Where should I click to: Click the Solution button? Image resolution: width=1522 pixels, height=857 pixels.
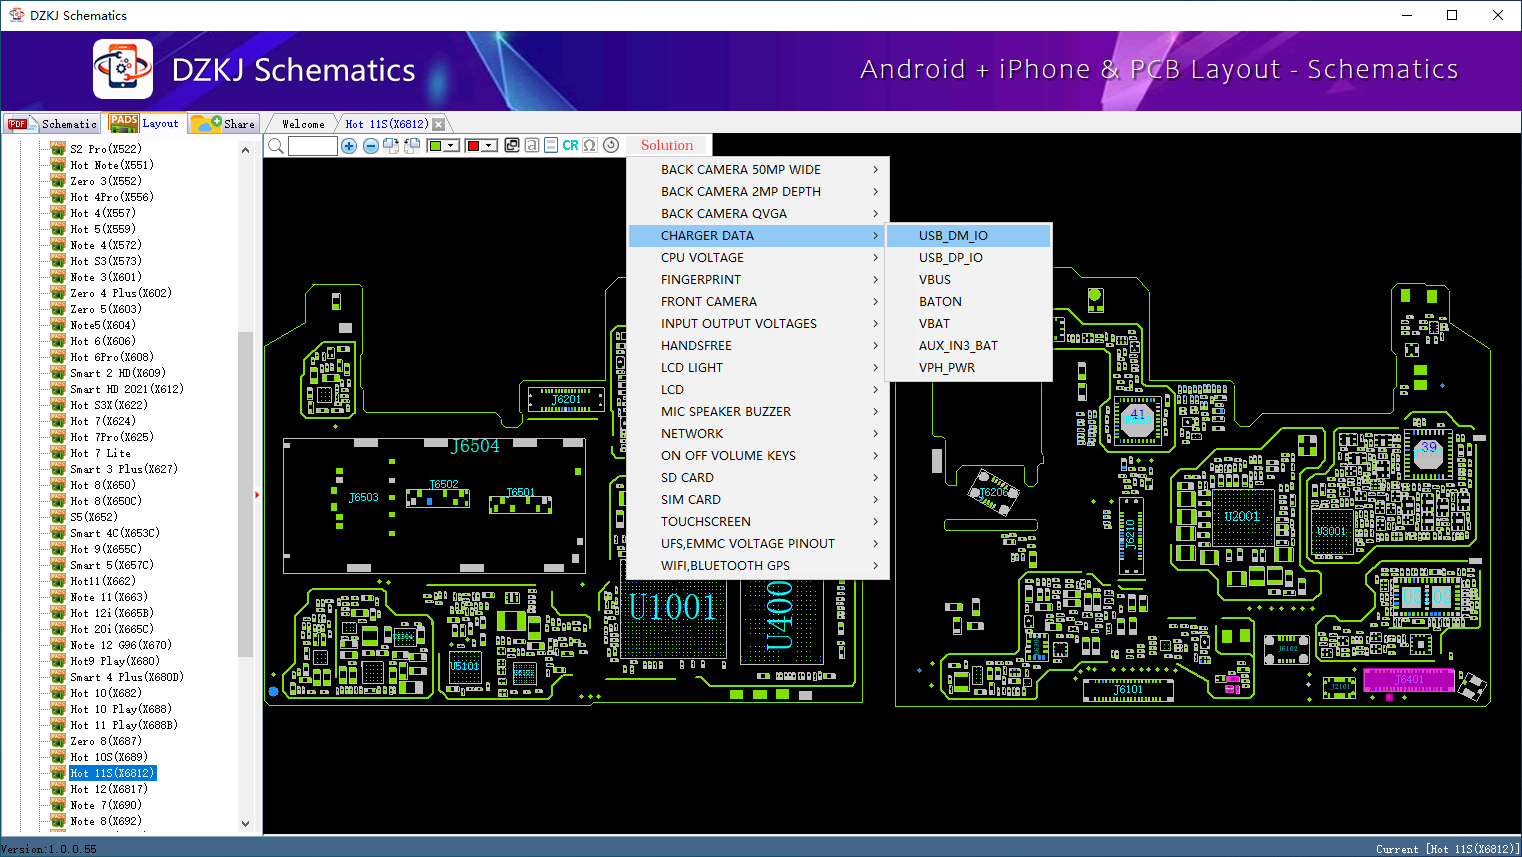click(x=667, y=146)
